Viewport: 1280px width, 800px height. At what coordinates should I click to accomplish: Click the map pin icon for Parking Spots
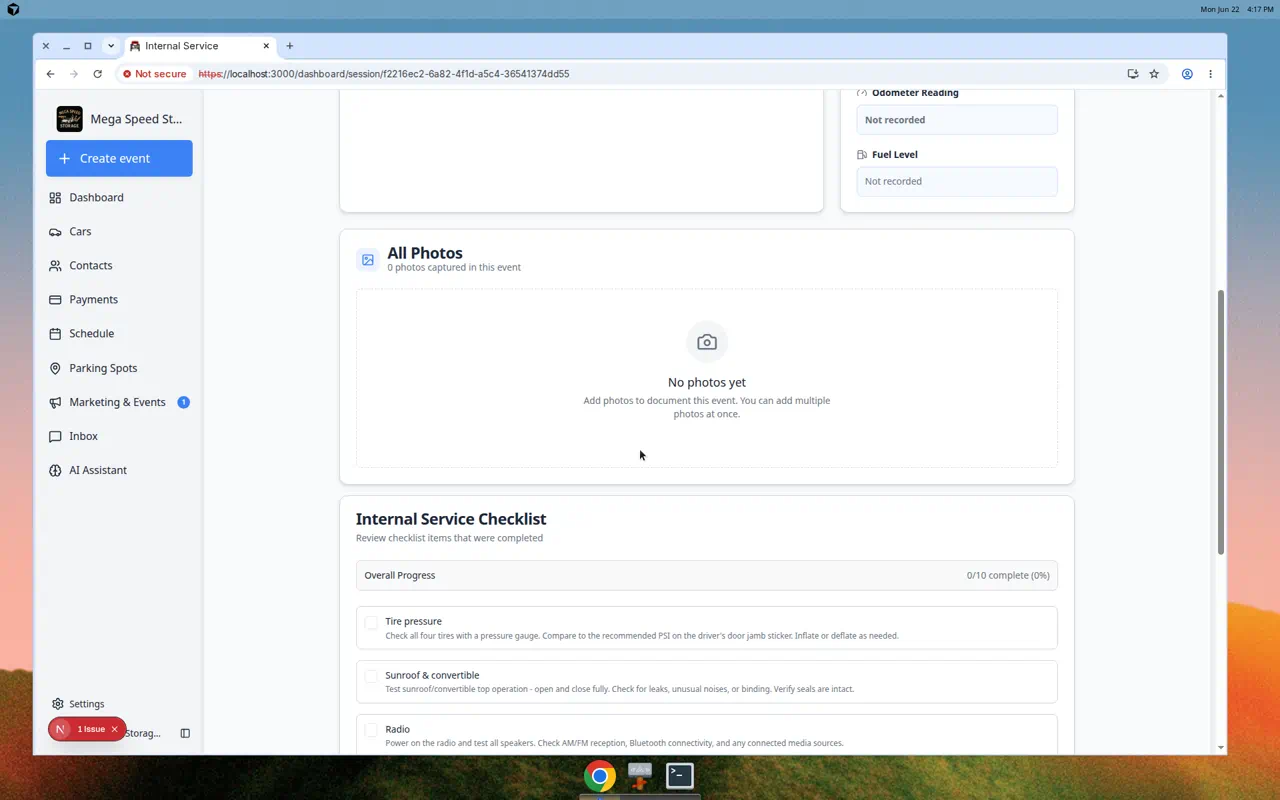(x=55, y=368)
